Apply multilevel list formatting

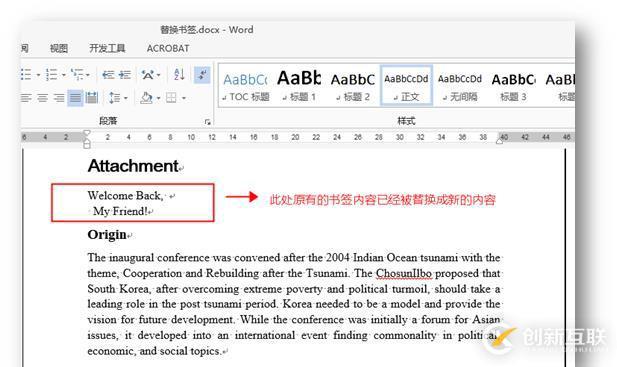[77, 74]
